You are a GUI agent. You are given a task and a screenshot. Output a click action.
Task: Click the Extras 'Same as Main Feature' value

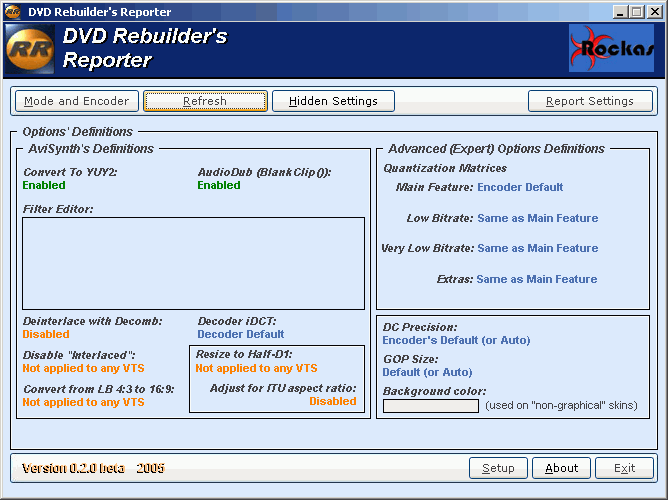pos(537,279)
